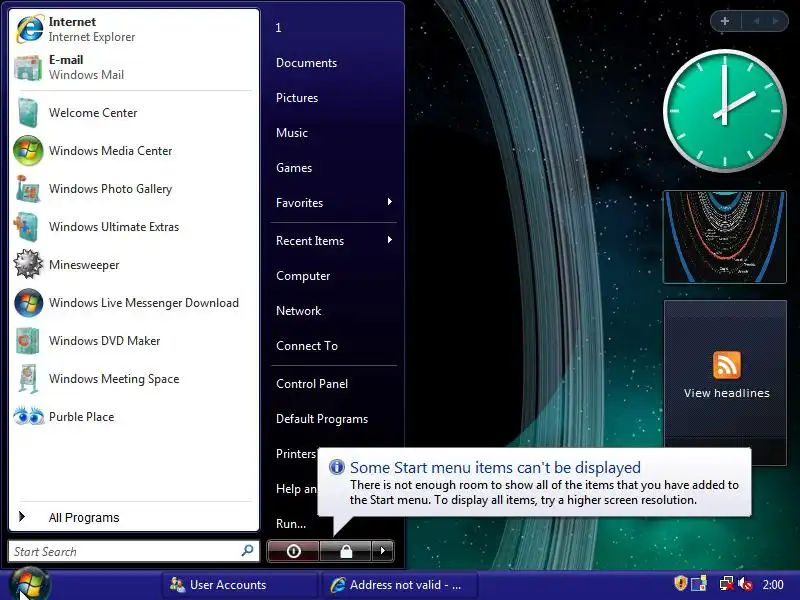The width and height of the screenshot is (800, 600).
Task: Click the power sleep button
Action: coord(293,551)
